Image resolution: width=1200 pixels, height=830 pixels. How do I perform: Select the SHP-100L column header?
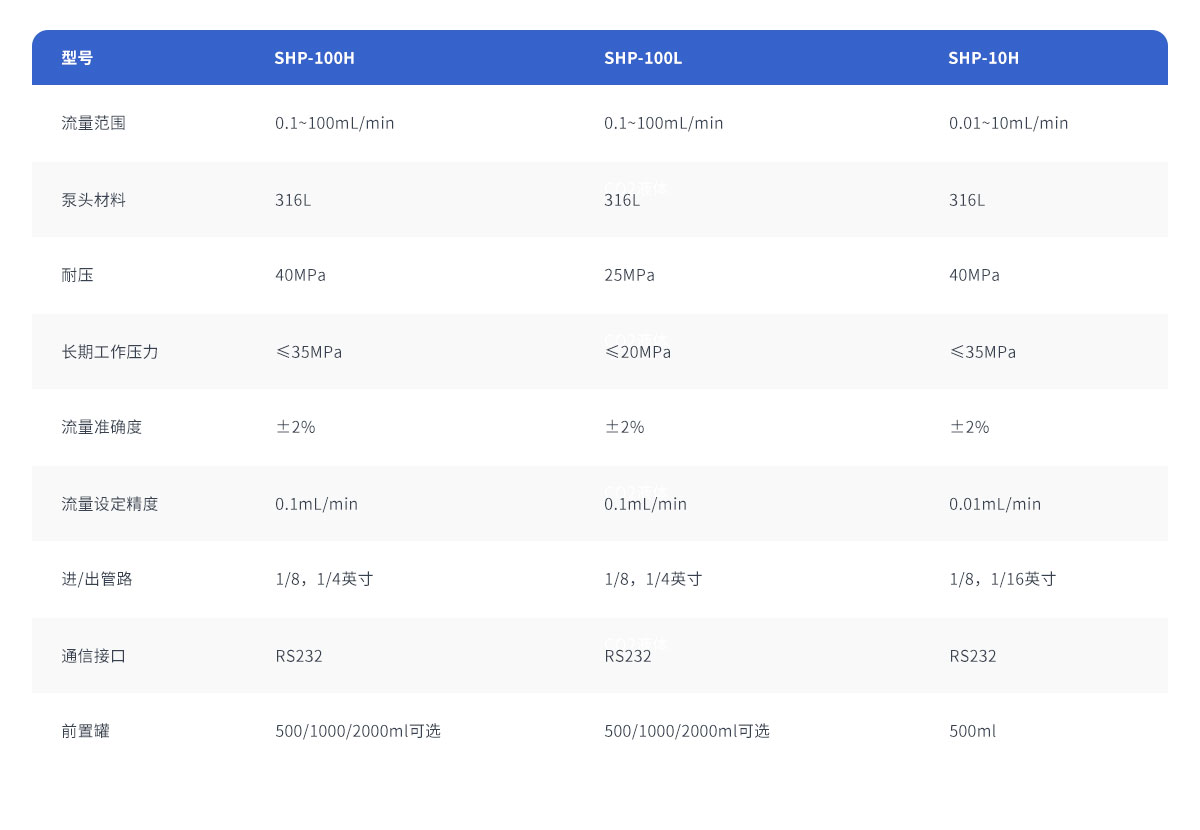(x=642, y=58)
